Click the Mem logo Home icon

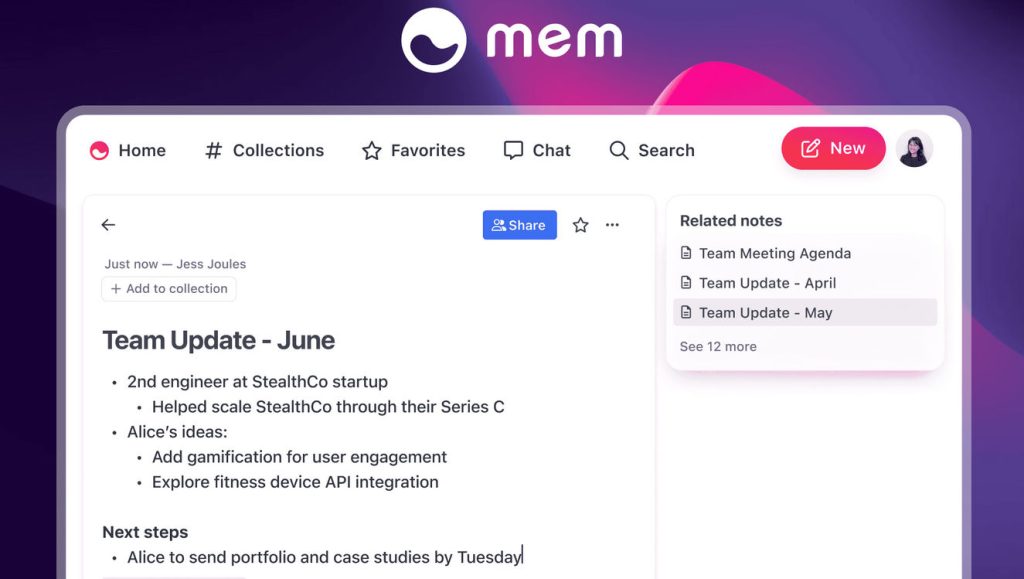point(99,151)
